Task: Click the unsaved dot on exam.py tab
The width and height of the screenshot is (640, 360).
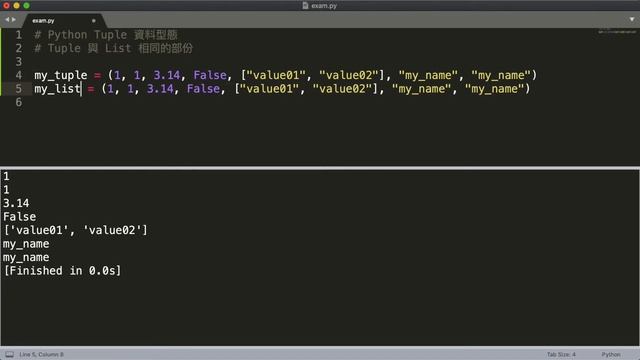Action: (x=94, y=20)
